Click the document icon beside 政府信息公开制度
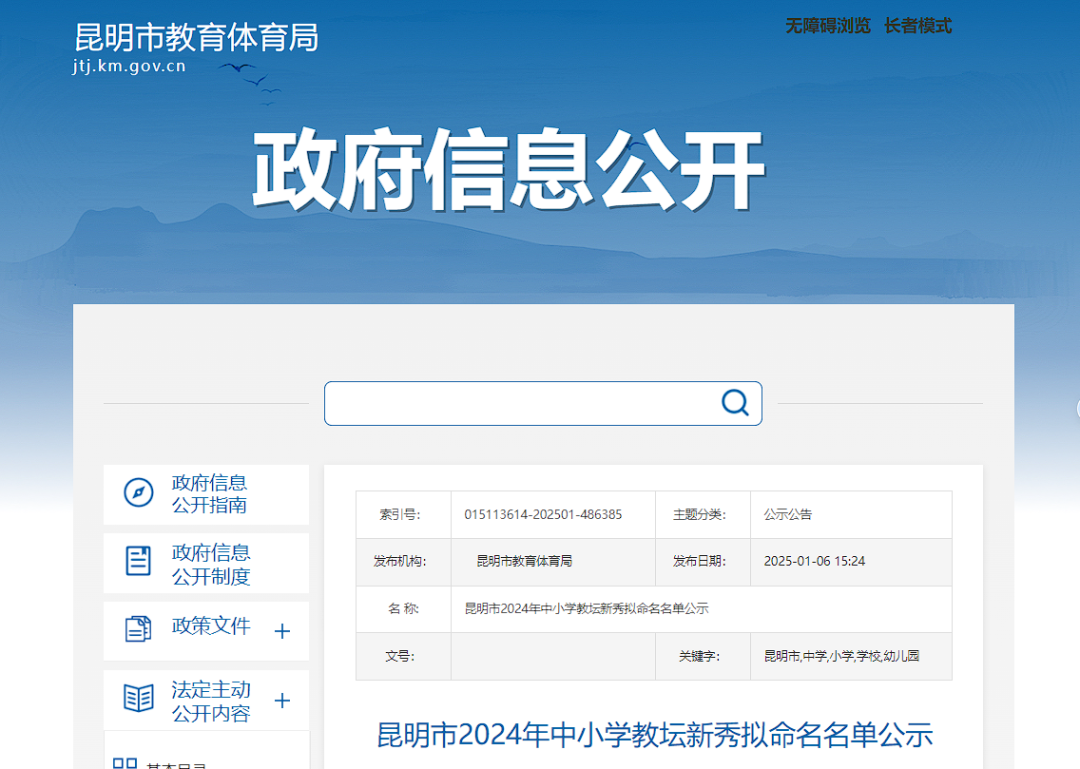This screenshot has height=769, width=1080. coord(138,561)
